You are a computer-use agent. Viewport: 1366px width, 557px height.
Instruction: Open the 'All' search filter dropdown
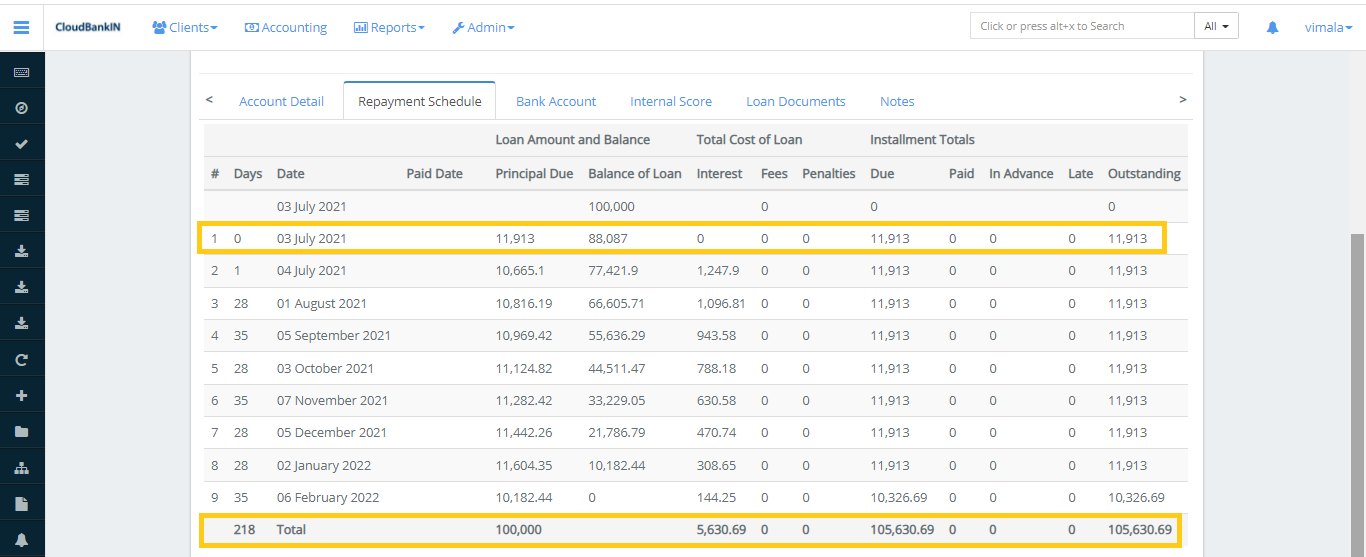point(1216,26)
